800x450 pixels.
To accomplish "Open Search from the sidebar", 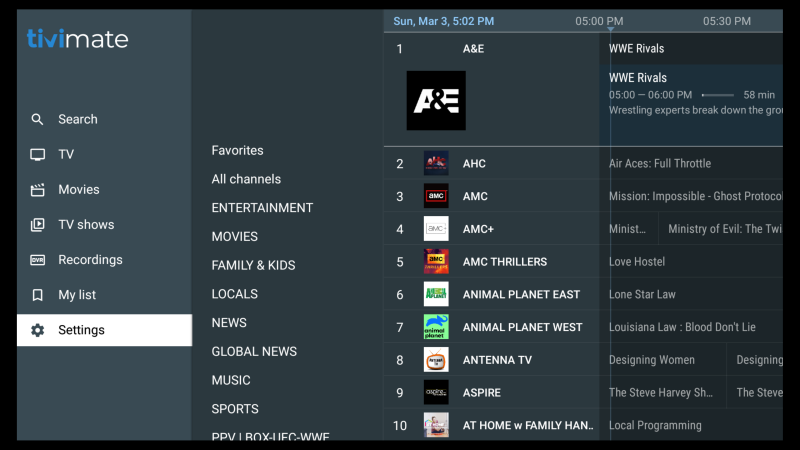I will click(78, 119).
